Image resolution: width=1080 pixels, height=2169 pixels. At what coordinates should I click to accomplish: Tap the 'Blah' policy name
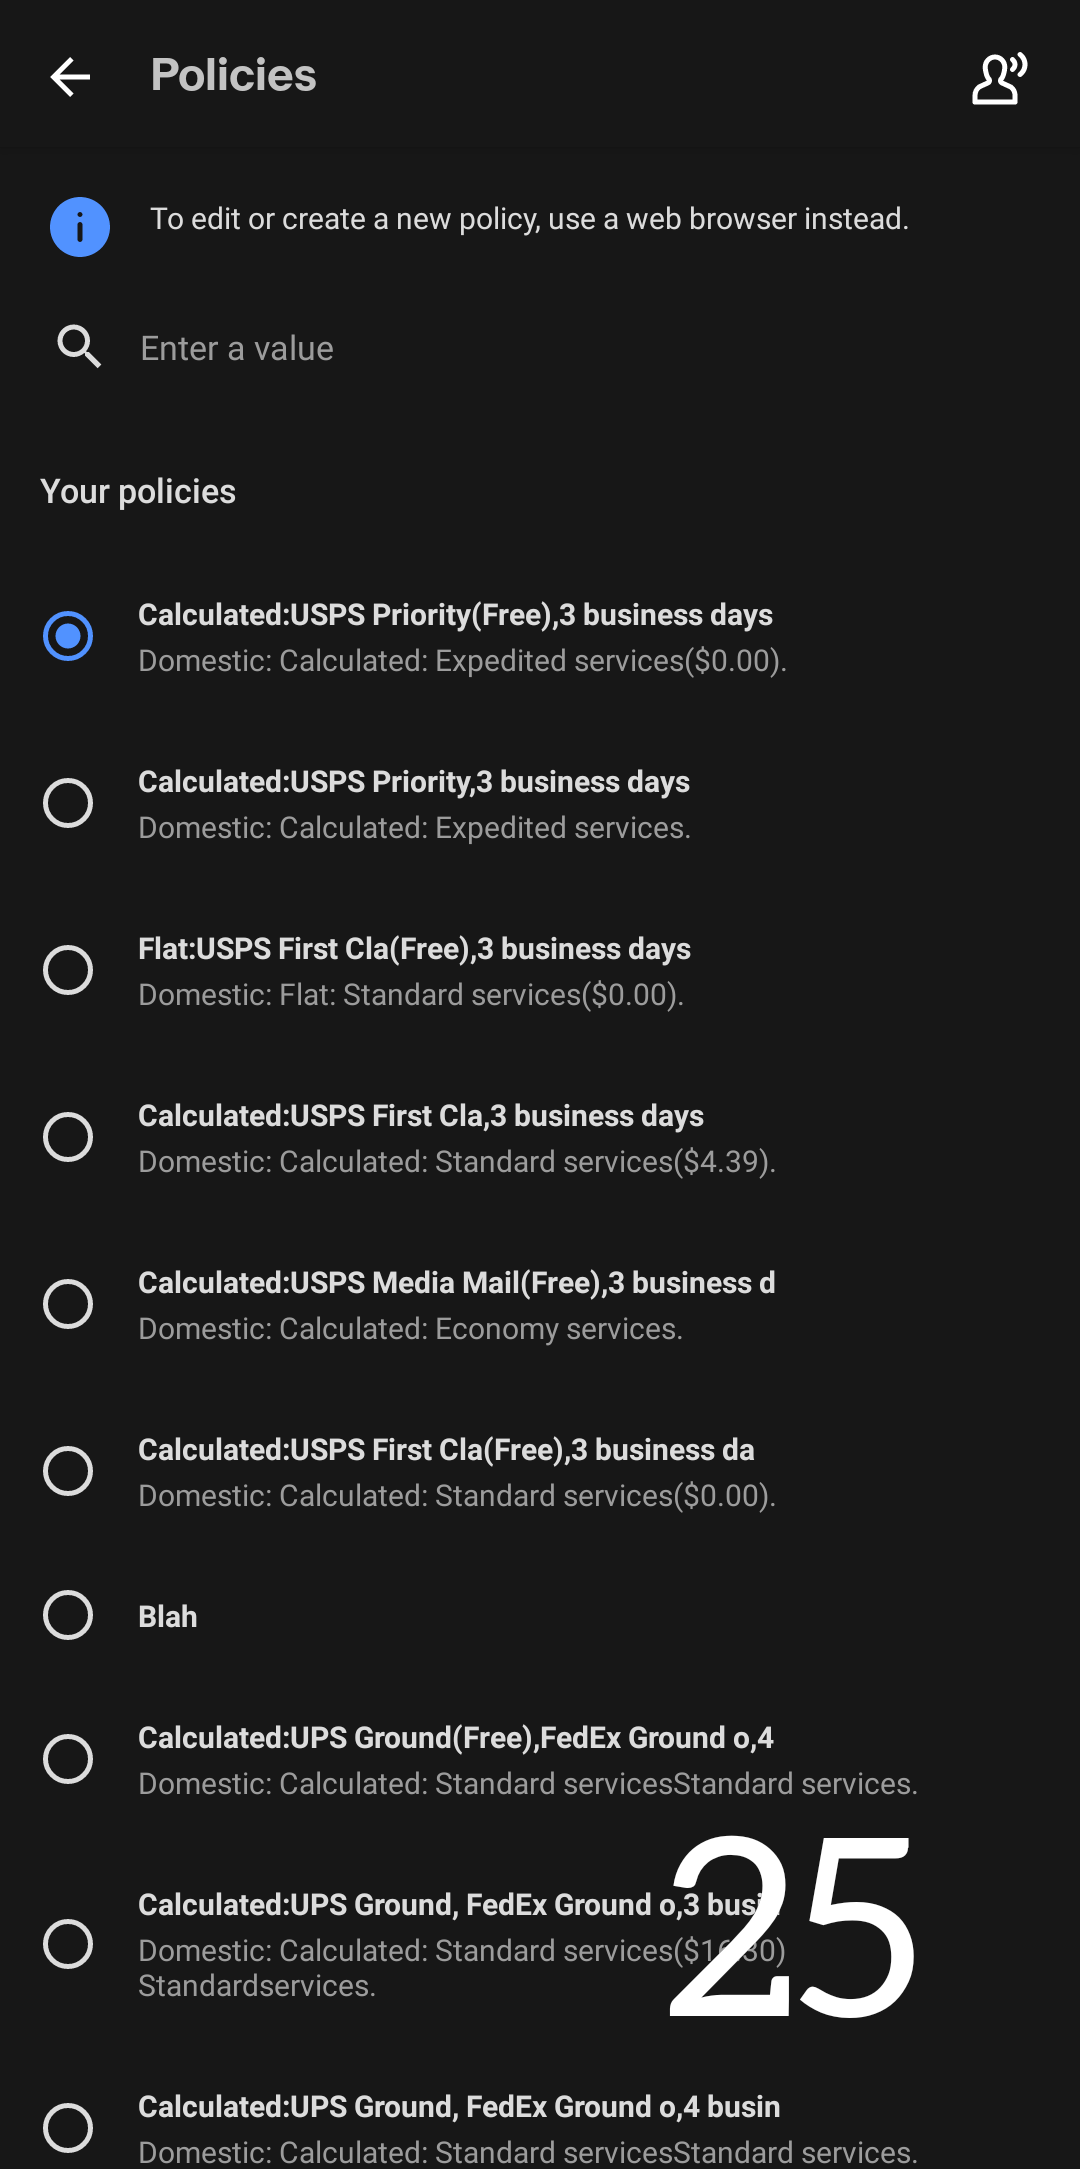point(168,1617)
